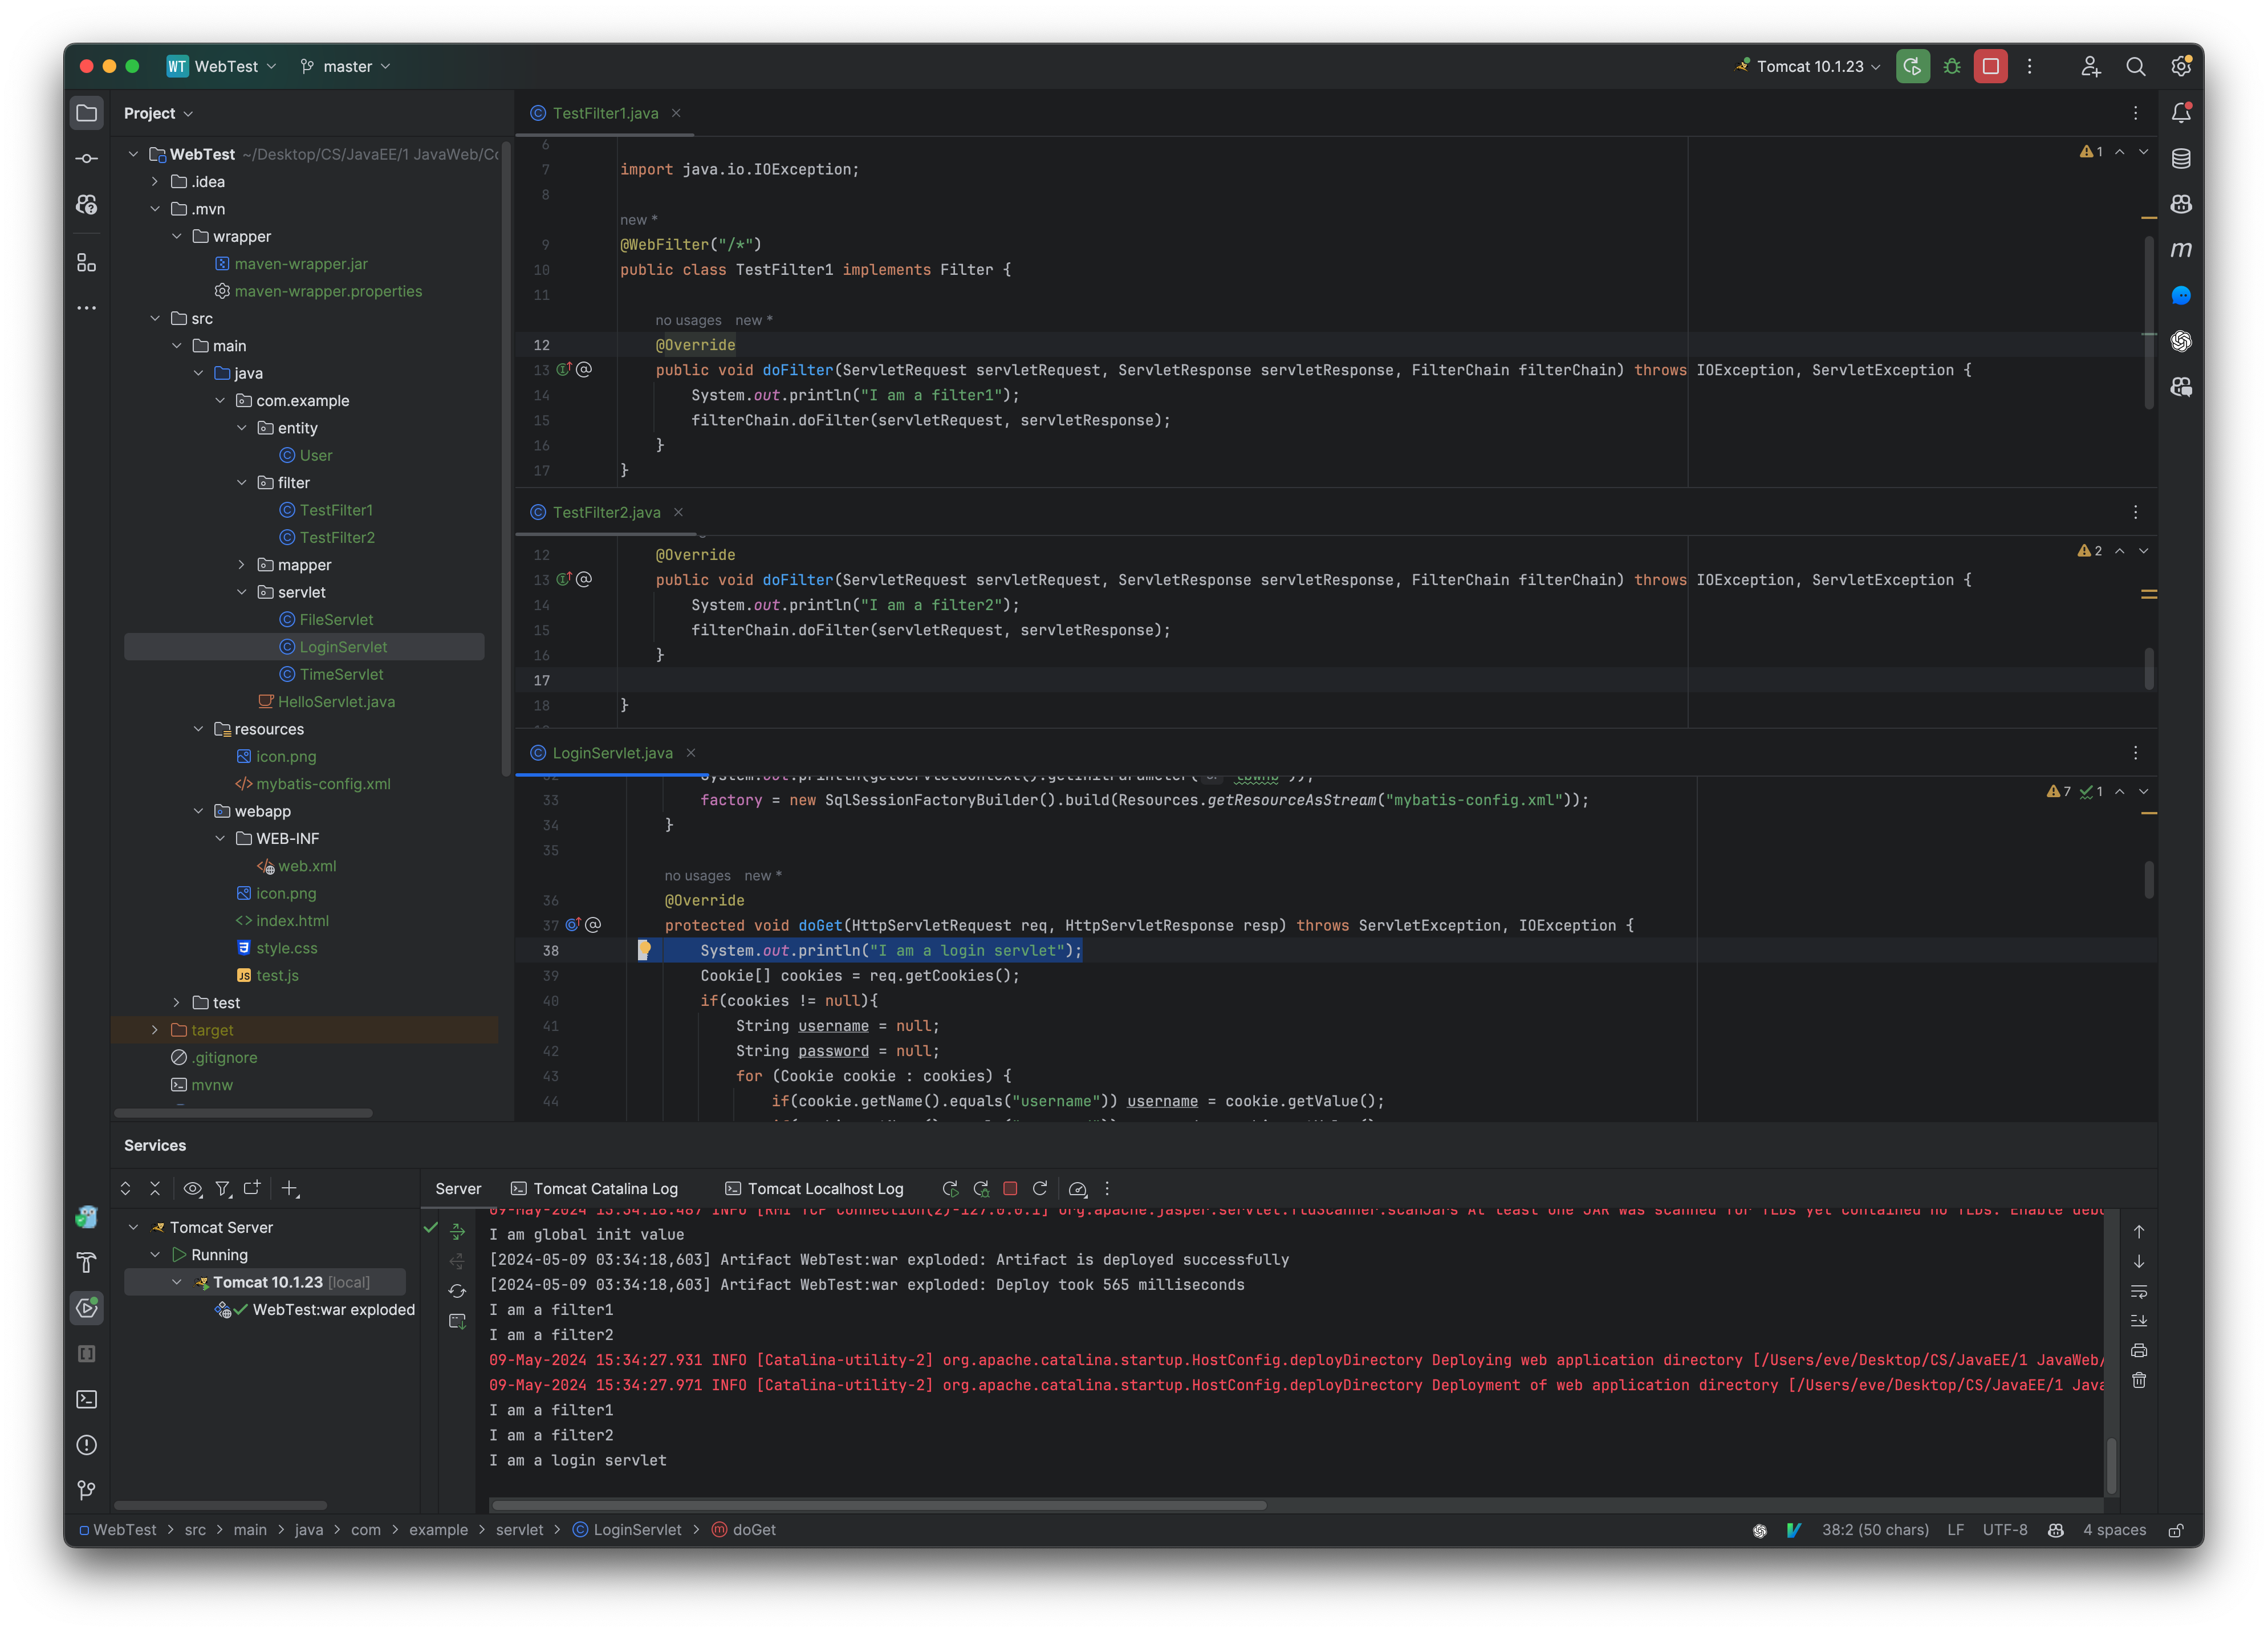Collapse the filter package node
Screen dimensions: 2268x1632
(241, 482)
